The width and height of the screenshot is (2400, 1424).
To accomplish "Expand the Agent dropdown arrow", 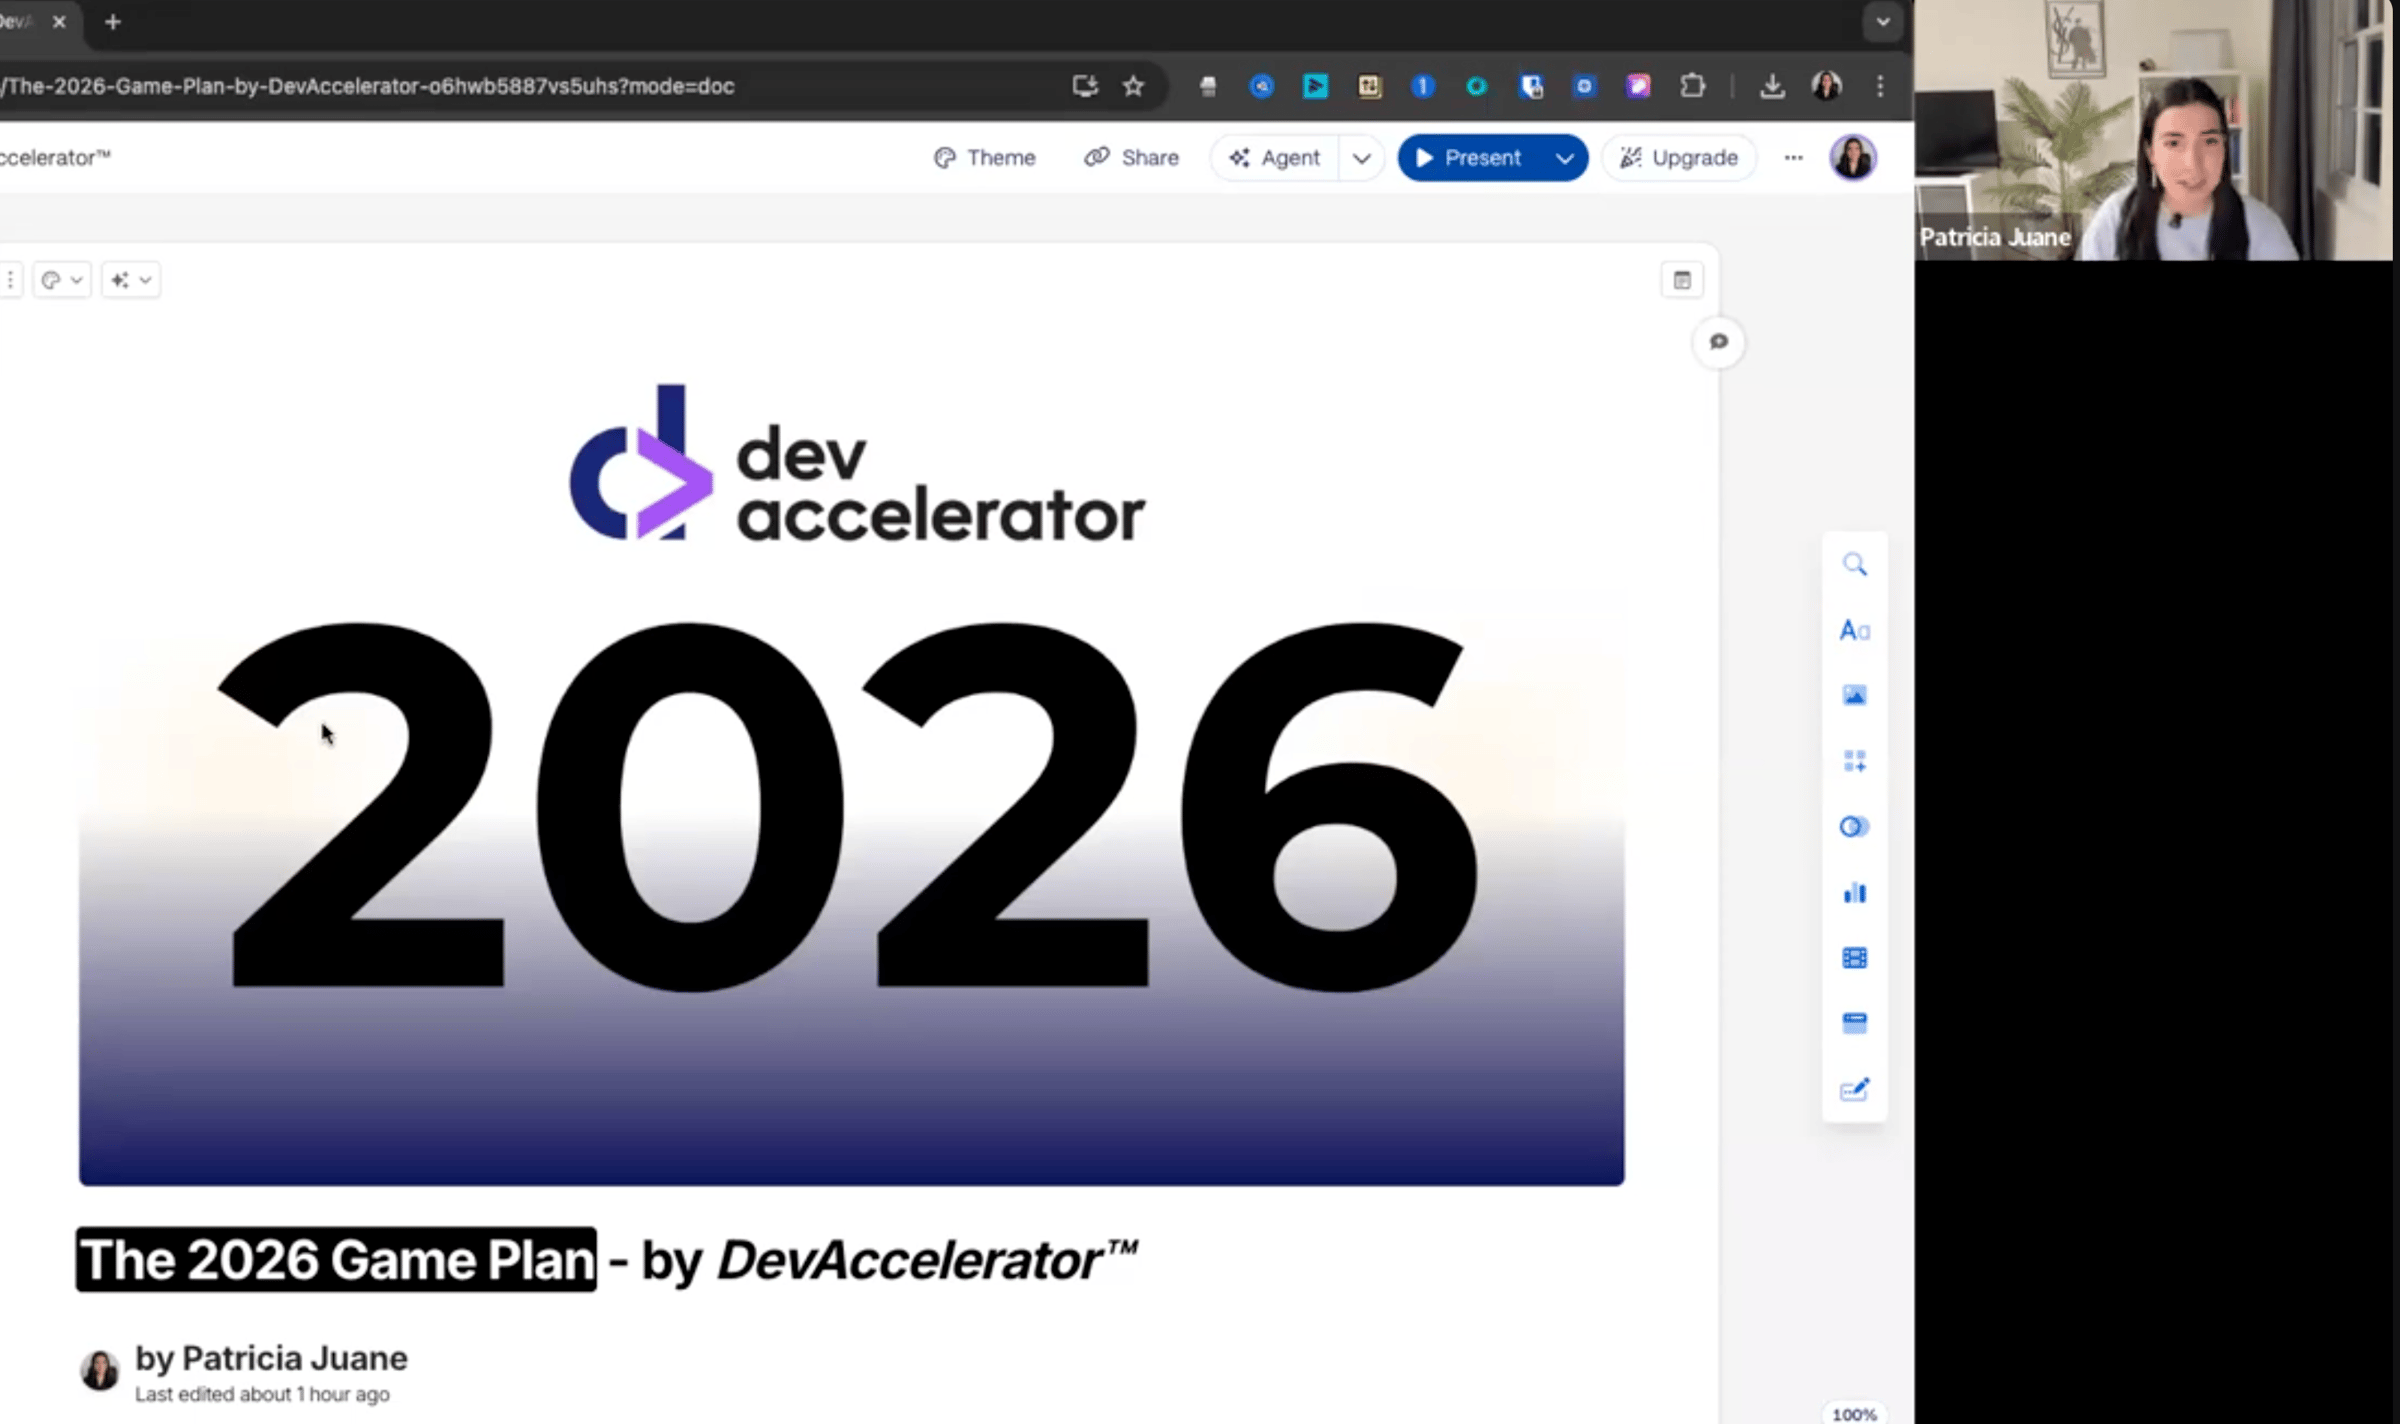I will pyautogui.click(x=1361, y=158).
